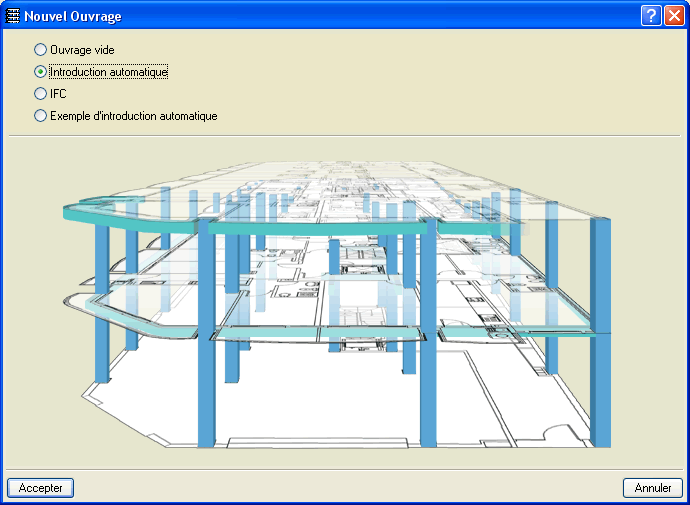Viewport: 690px width, 505px height.
Task: Click the 3D building structure preview image
Action: (x=337, y=304)
